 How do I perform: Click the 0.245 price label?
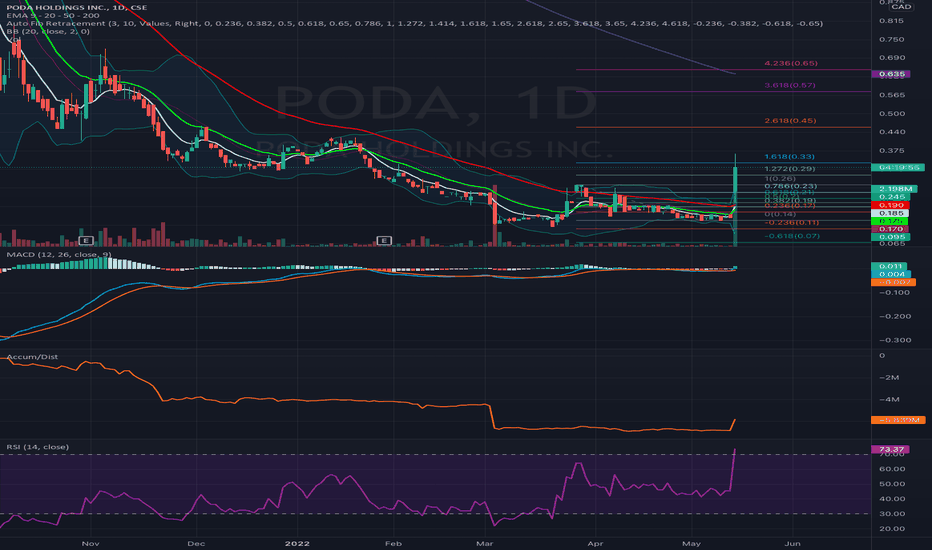coord(890,197)
